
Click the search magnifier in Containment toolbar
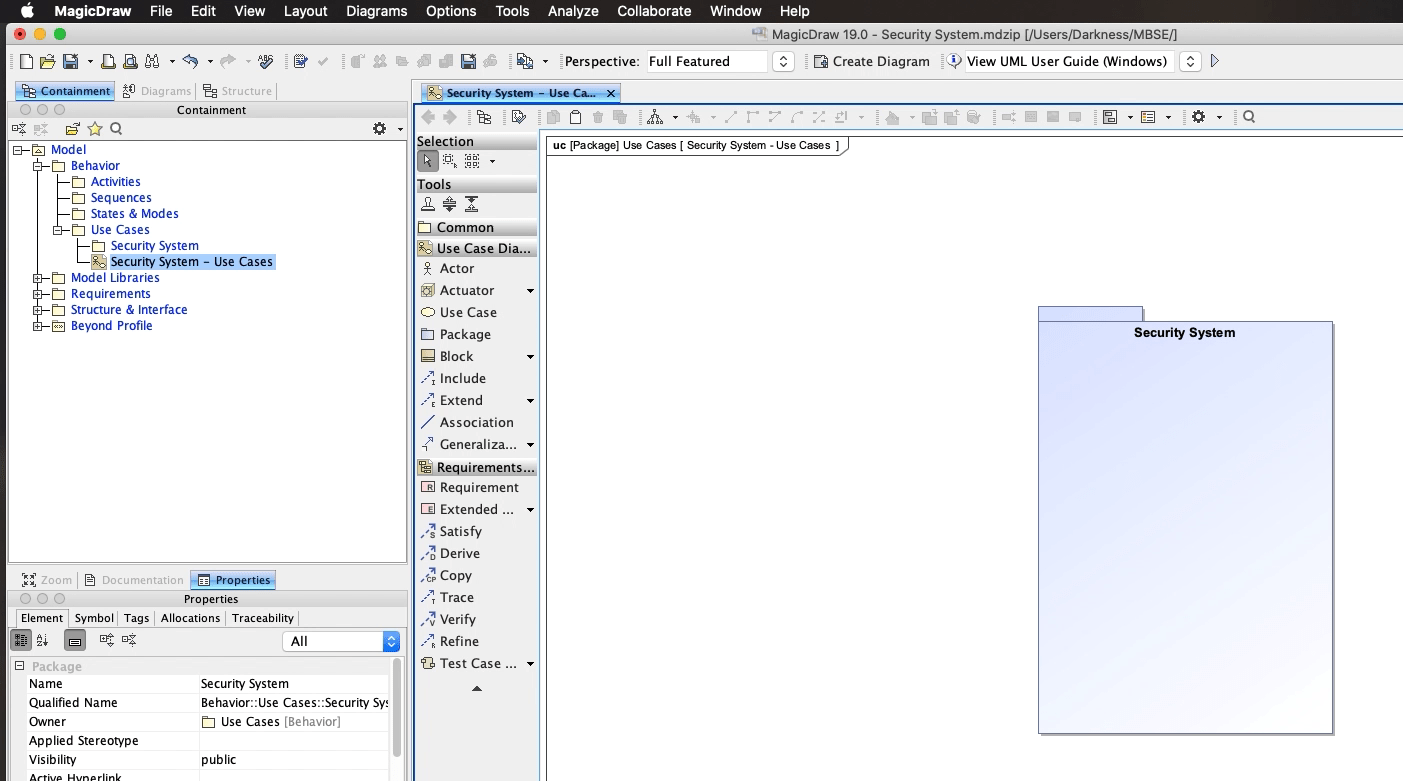coord(116,129)
